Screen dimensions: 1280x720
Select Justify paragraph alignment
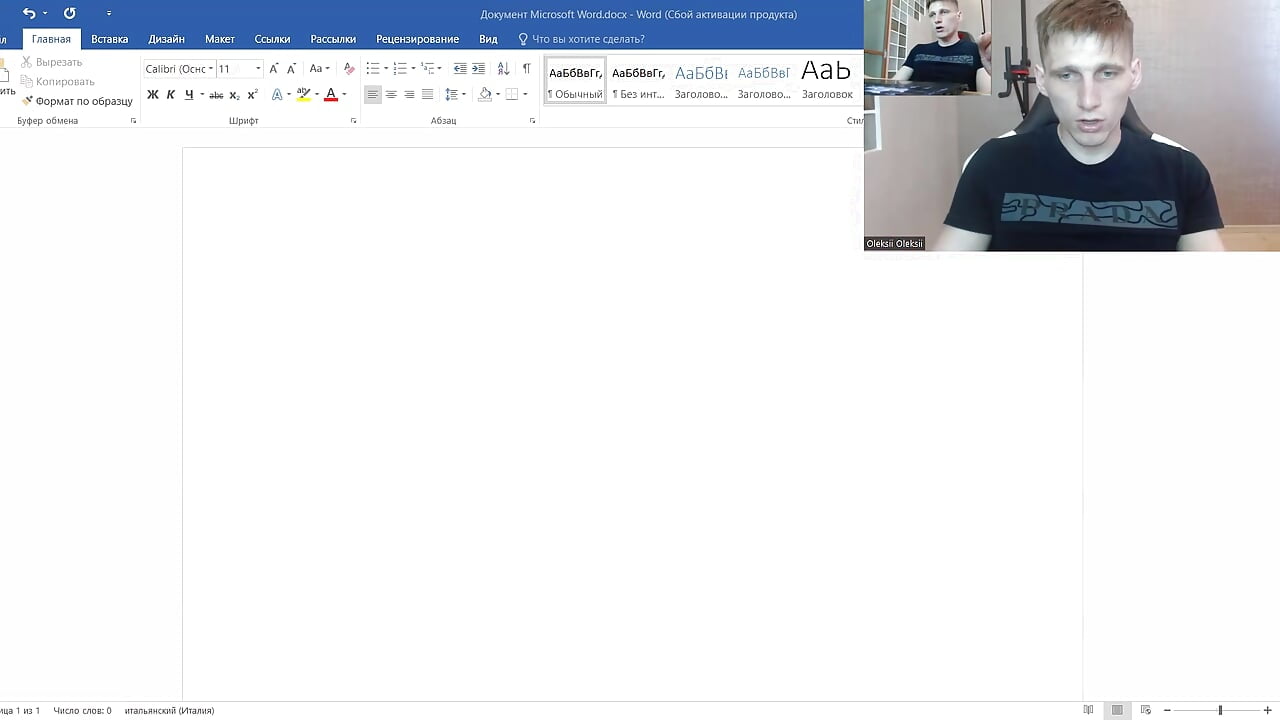click(x=427, y=95)
